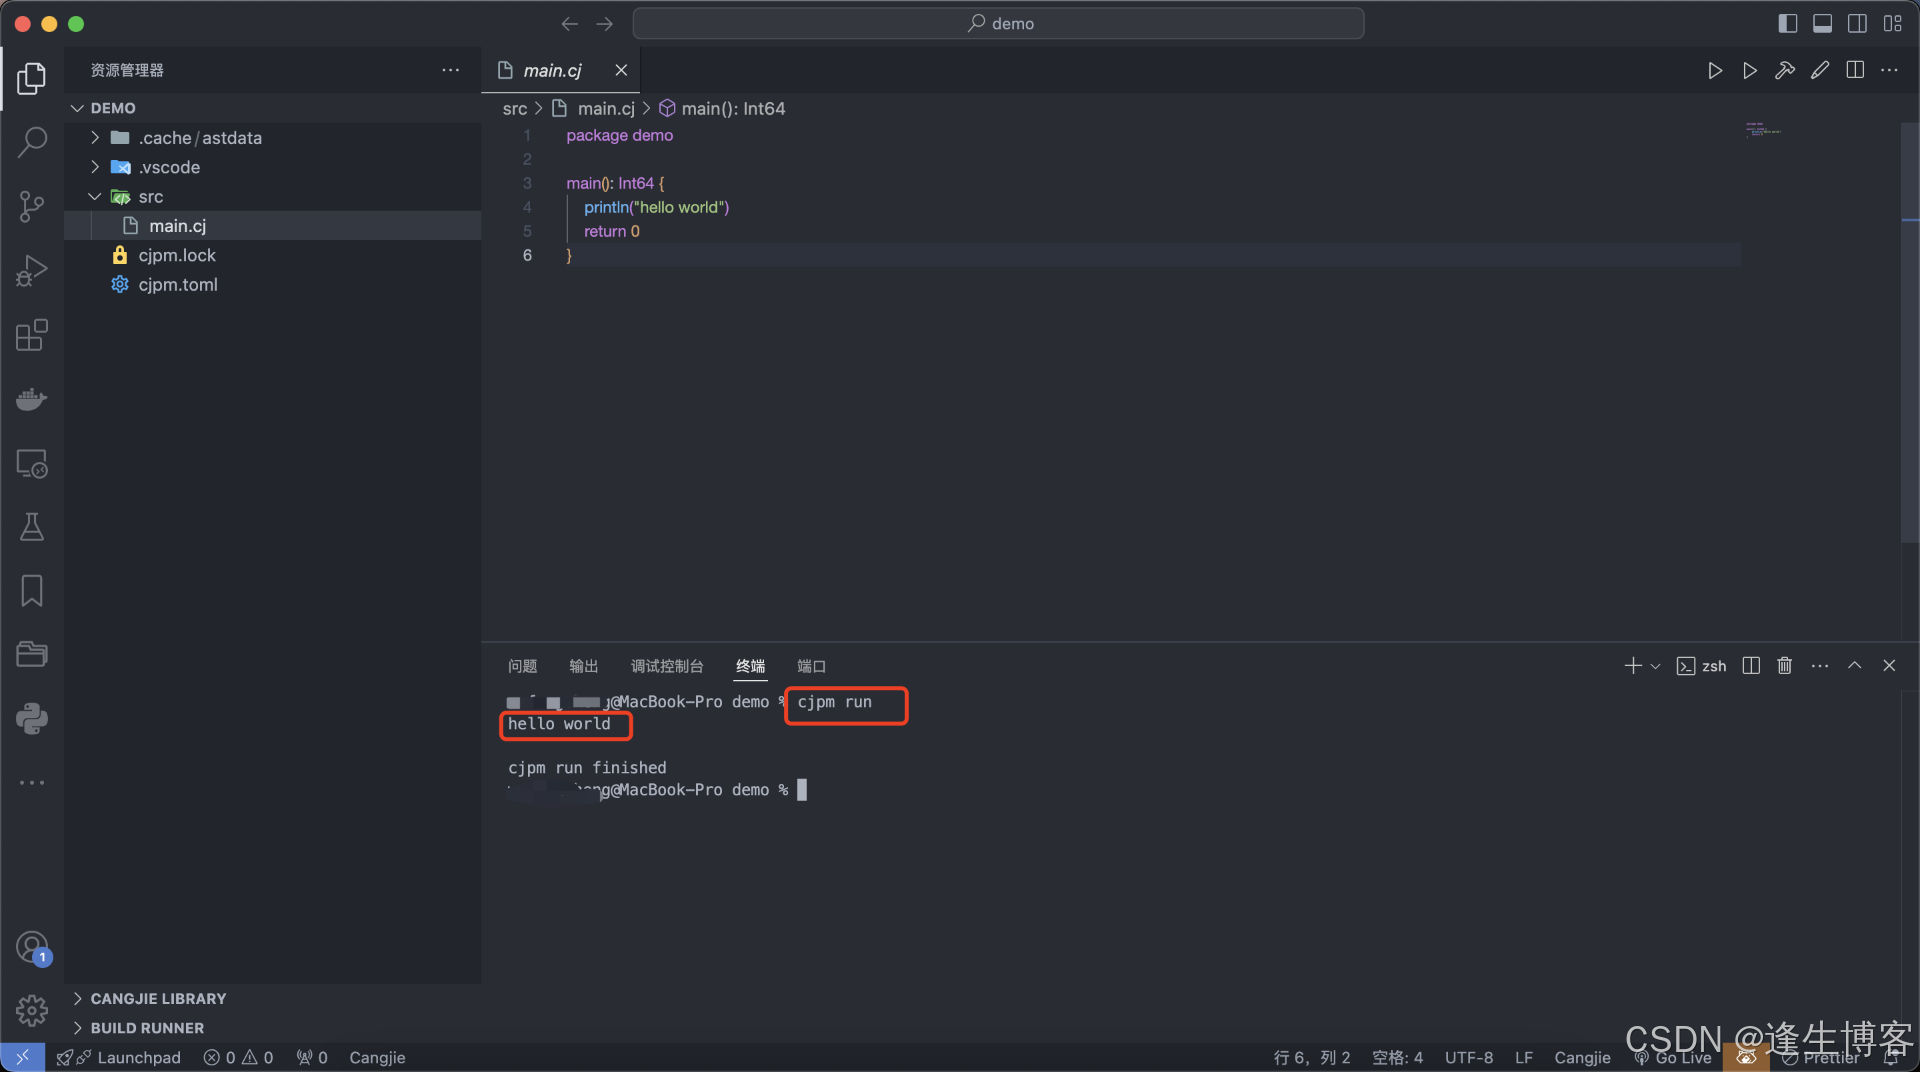Open the Manage gear menu
Screen dimensions: 1920x1072
point(32,1011)
